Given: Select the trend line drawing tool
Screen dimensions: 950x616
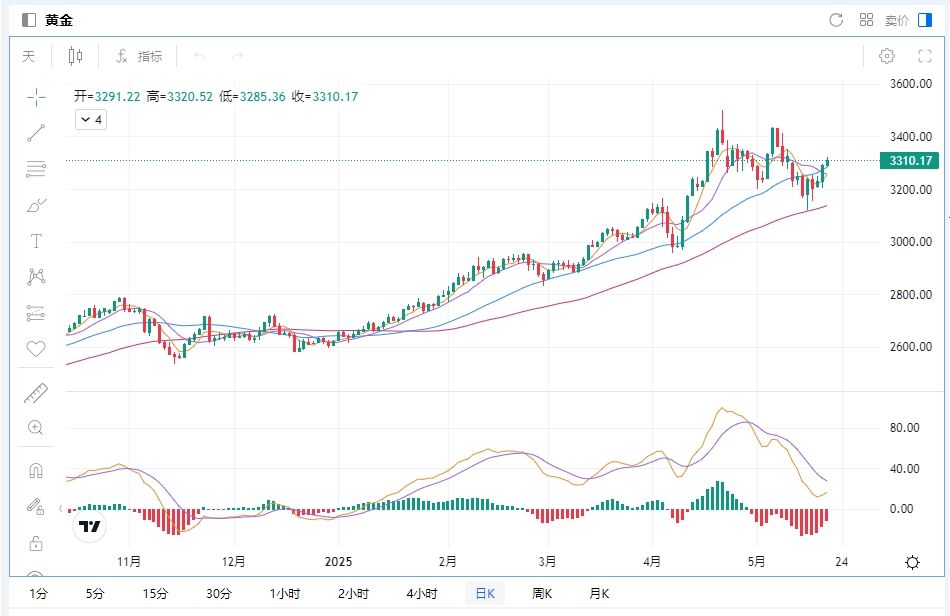Looking at the screenshot, I should click(x=36, y=132).
